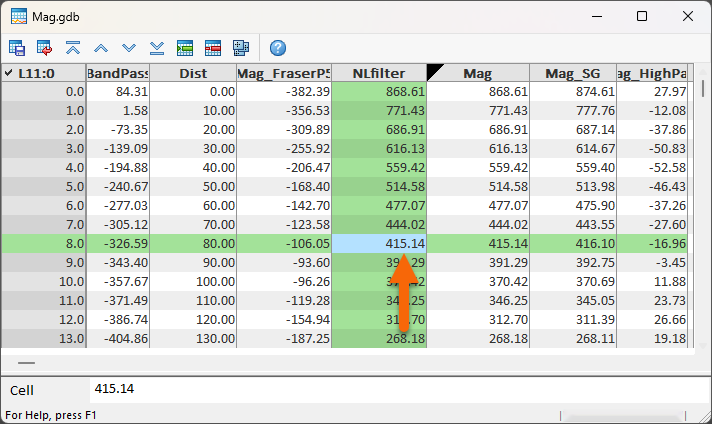Select row 8.0 in the fiducial column
Screen dimensions: 712x424
click(x=43, y=243)
